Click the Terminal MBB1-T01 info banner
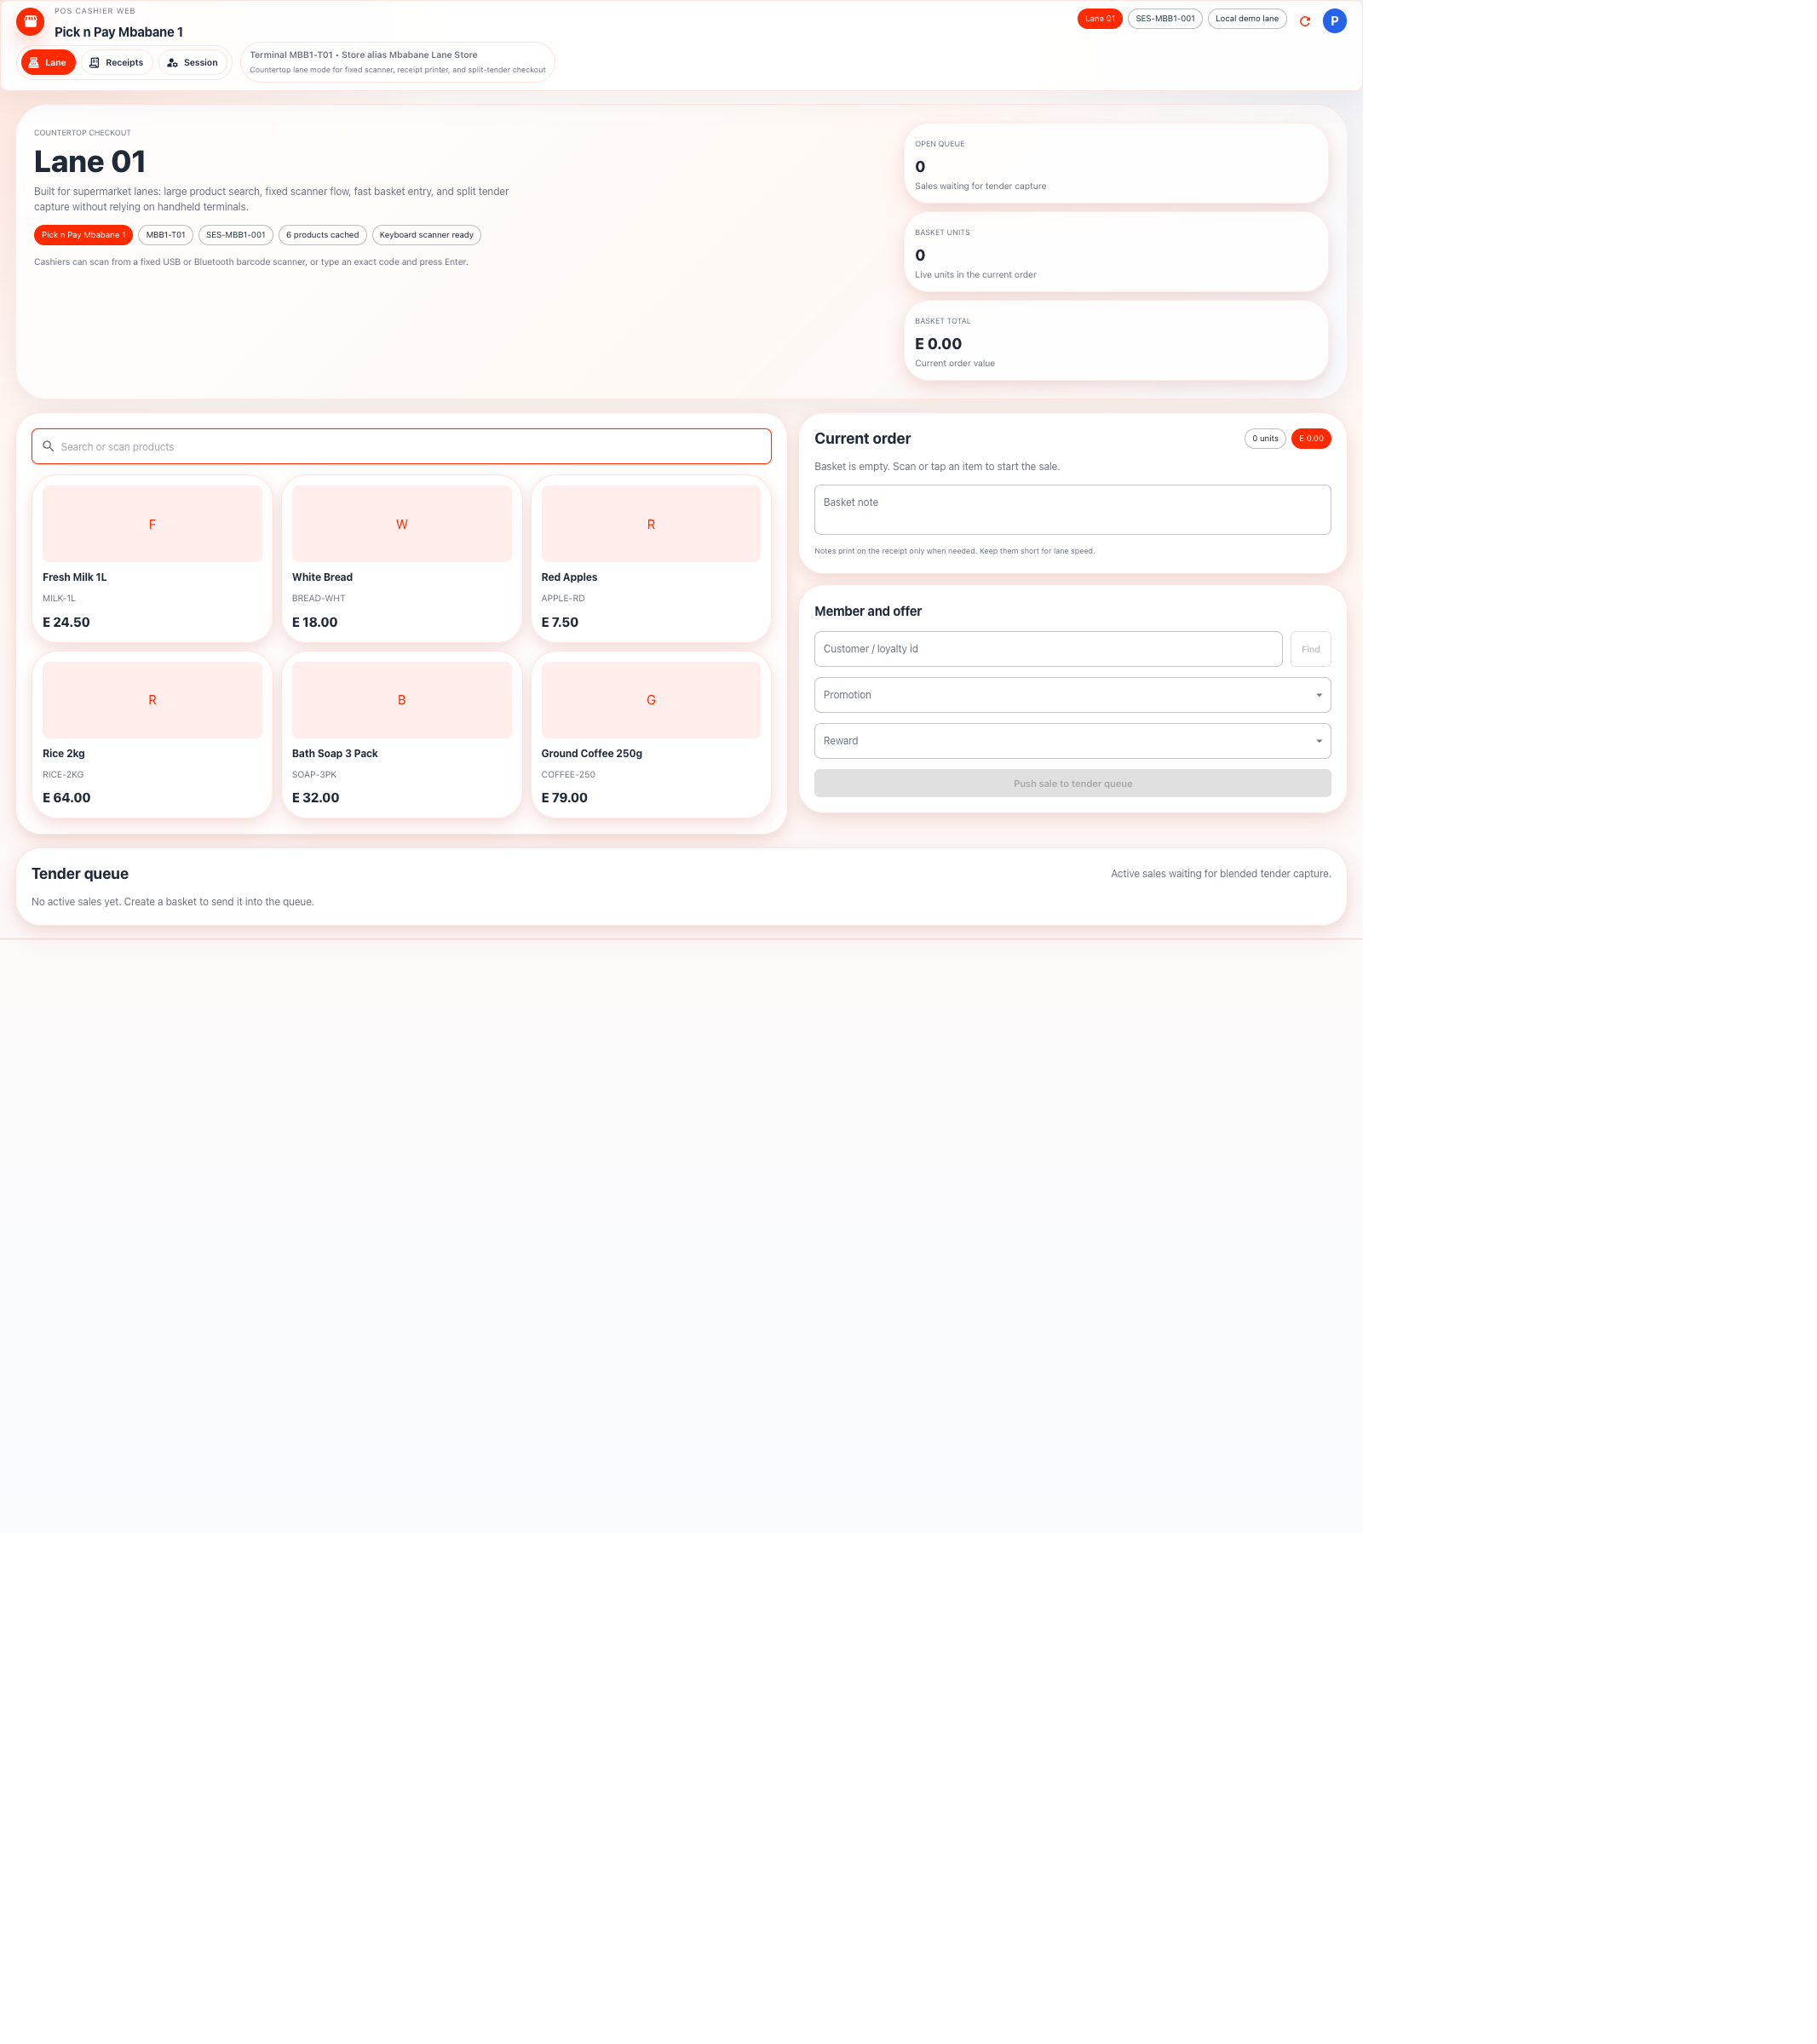This screenshot has width=1817, height=2044. (x=397, y=62)
